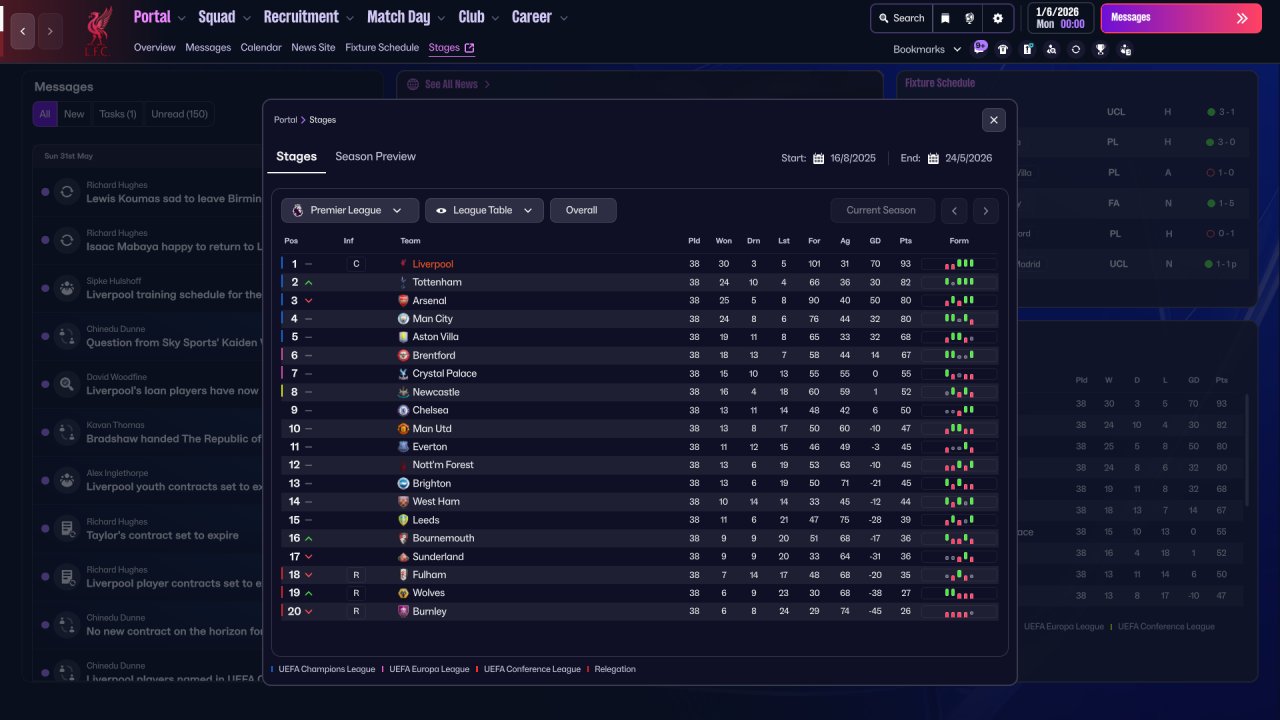Viewport: 1280px width, 720px height.
Task: Open settings gear in top bar
Action: pos(997,18)
